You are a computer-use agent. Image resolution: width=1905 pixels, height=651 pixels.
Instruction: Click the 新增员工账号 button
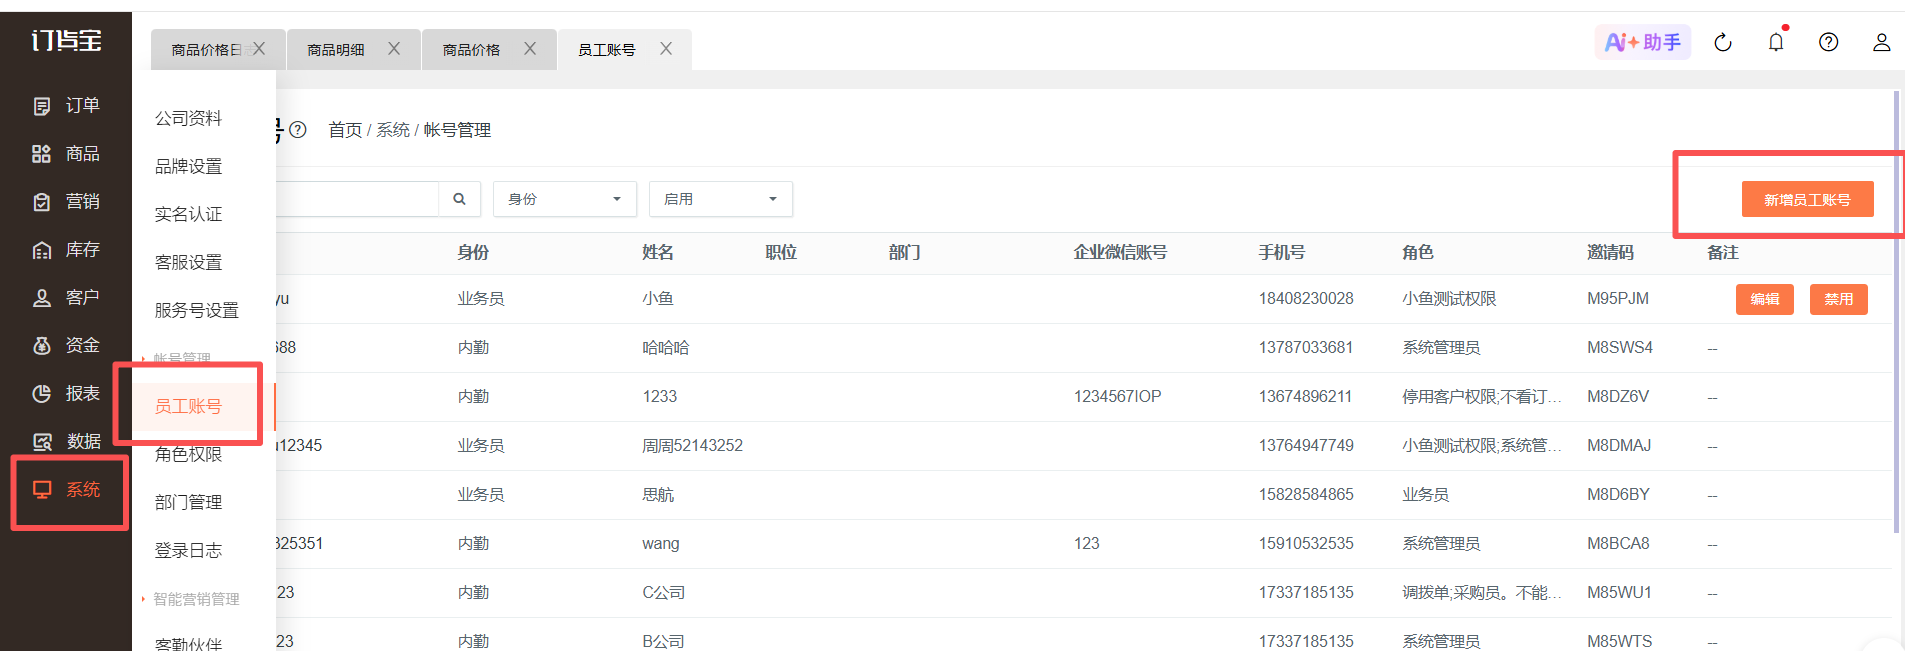point(1807,200)
